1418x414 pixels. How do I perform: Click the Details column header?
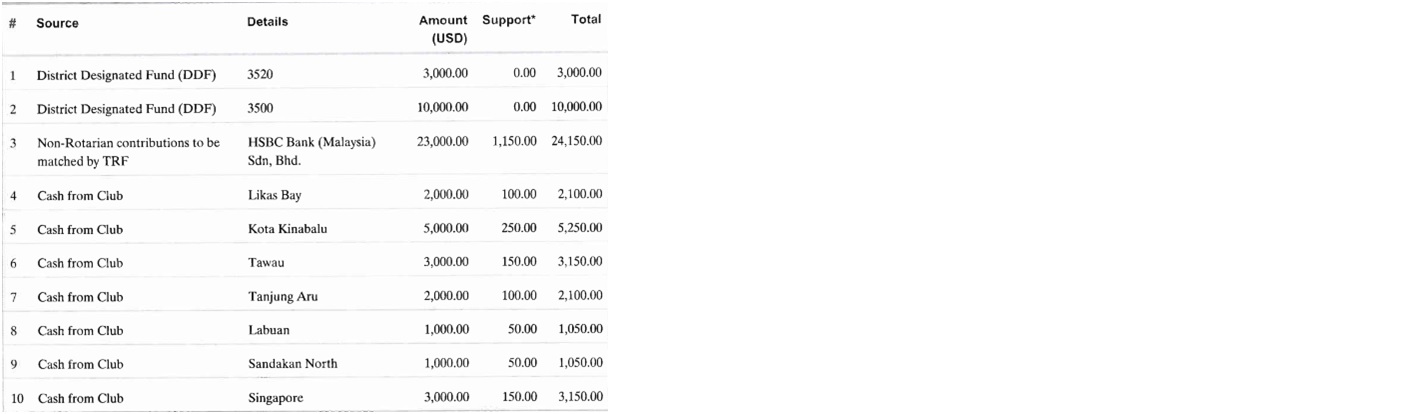267,22
